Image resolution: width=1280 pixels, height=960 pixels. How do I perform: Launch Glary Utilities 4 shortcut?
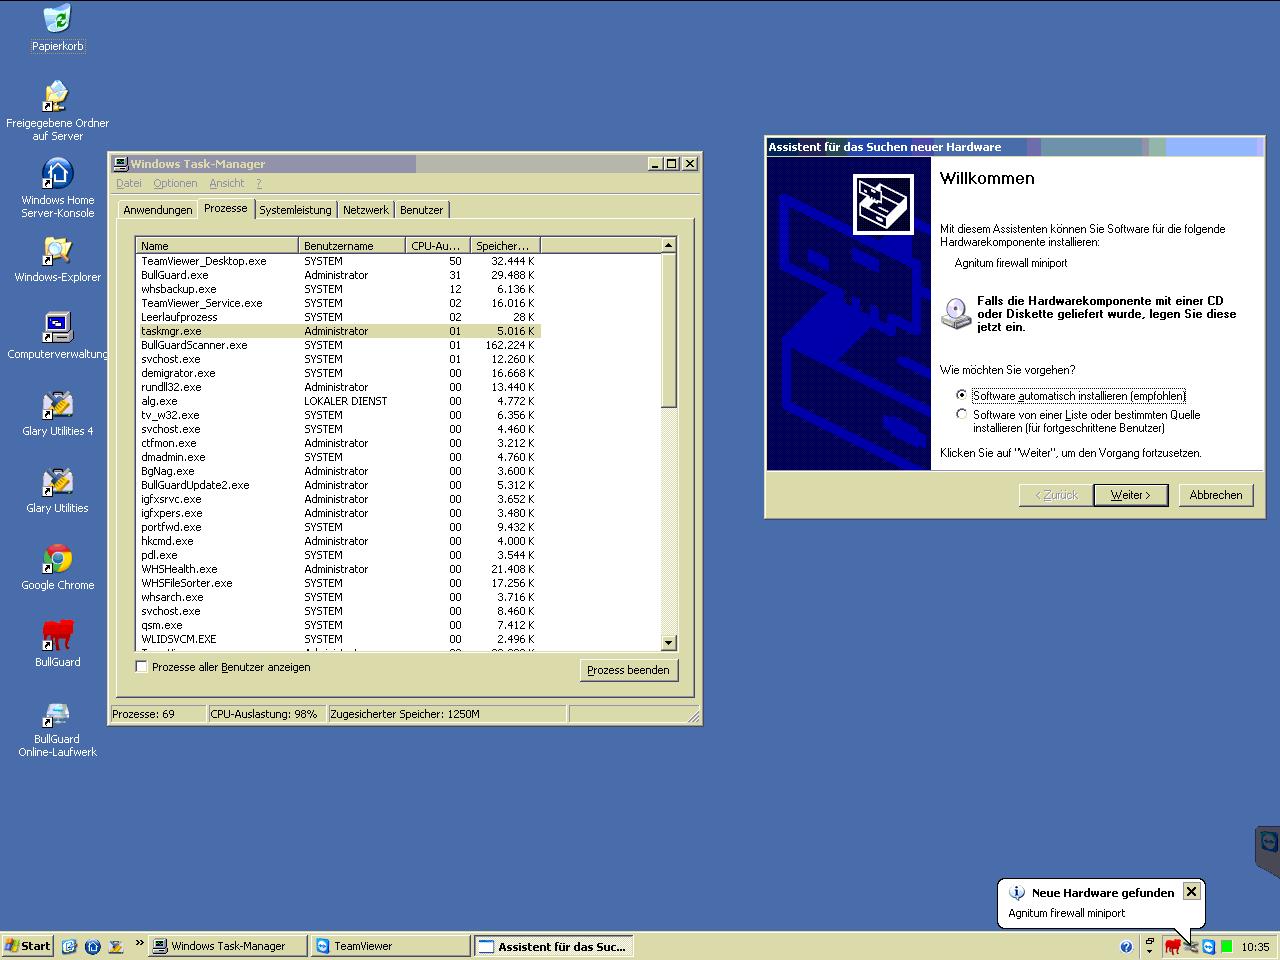pyautogui.click(x=57, y=413)
